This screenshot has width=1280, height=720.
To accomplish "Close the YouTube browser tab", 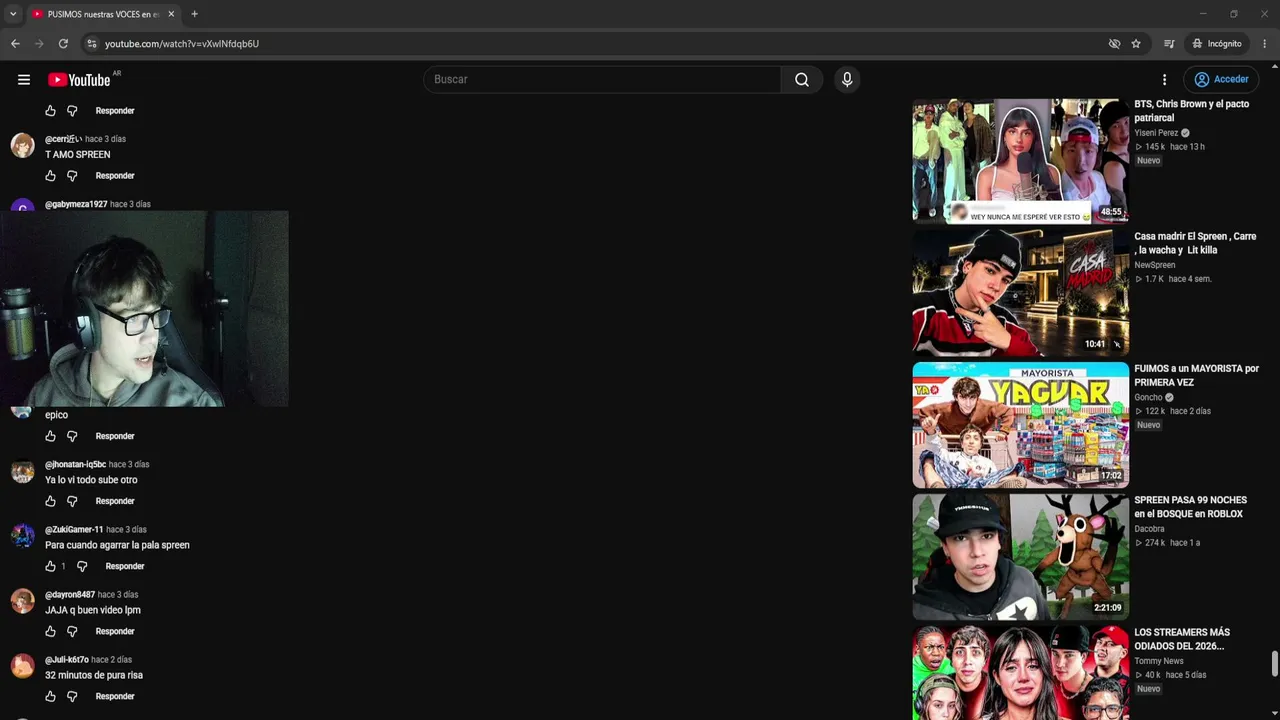I will tap(171, 14).
